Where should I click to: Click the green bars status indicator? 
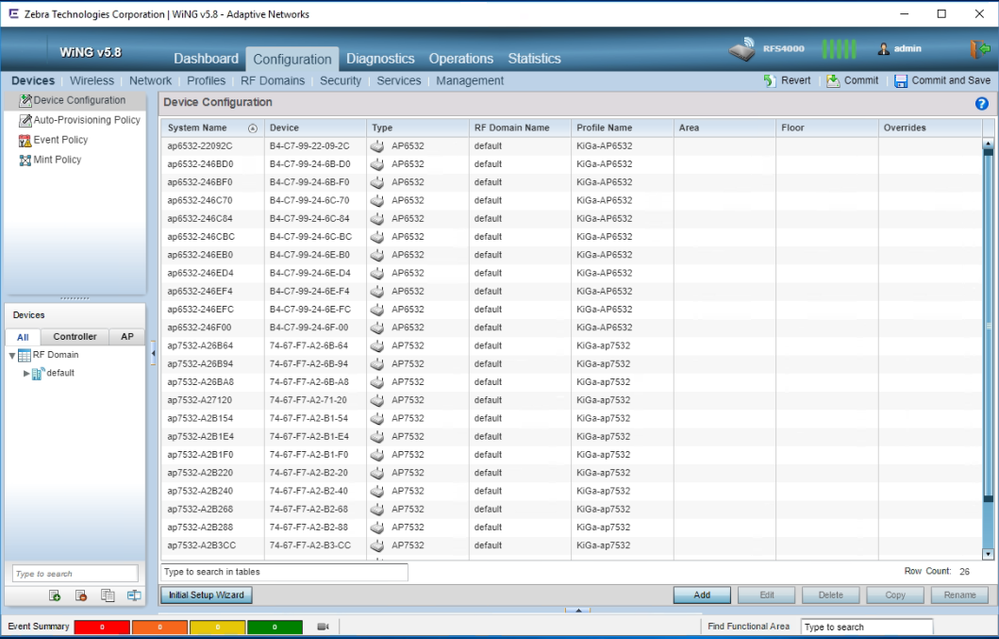pyautogui.click(x=838, y=49)
